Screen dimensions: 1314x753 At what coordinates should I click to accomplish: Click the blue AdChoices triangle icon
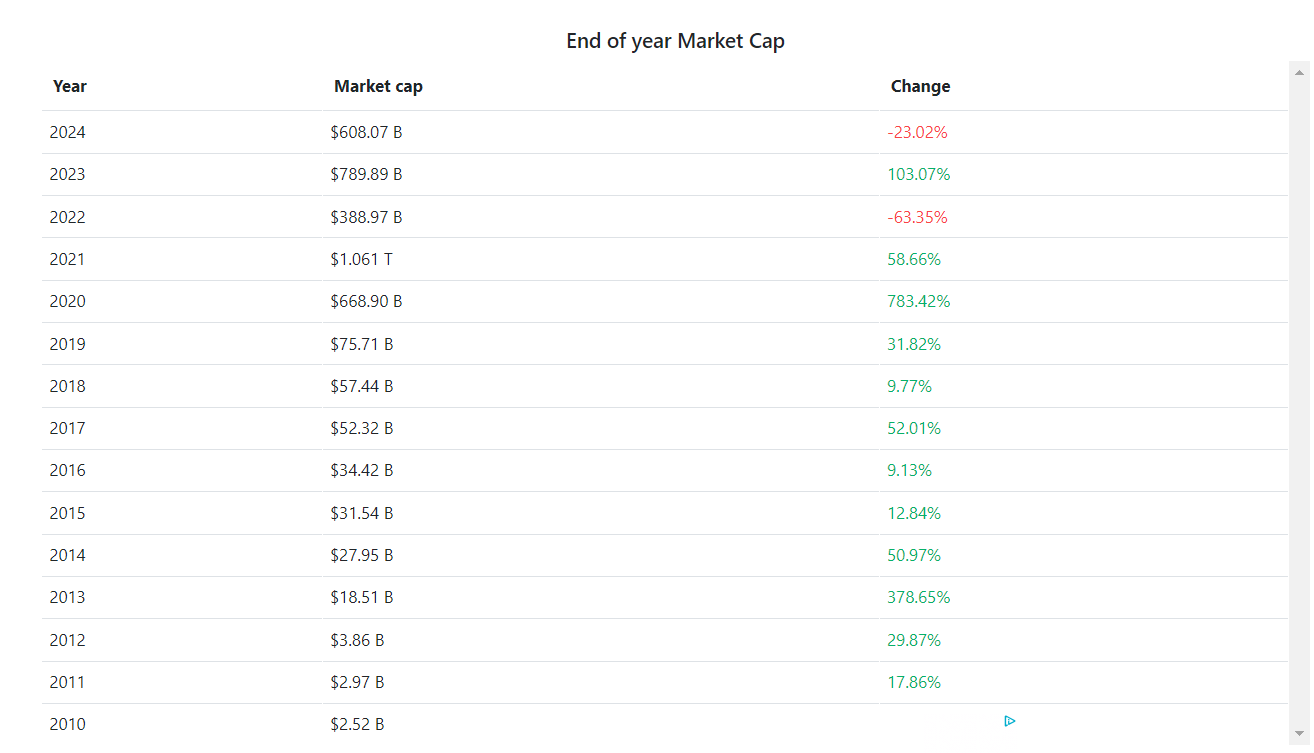point(1010,721)
